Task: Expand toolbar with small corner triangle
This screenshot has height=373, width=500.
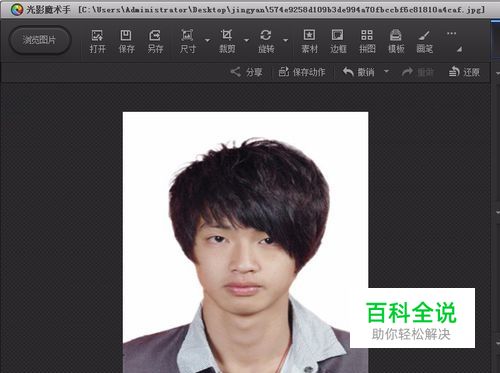Action: pos(459,49)
